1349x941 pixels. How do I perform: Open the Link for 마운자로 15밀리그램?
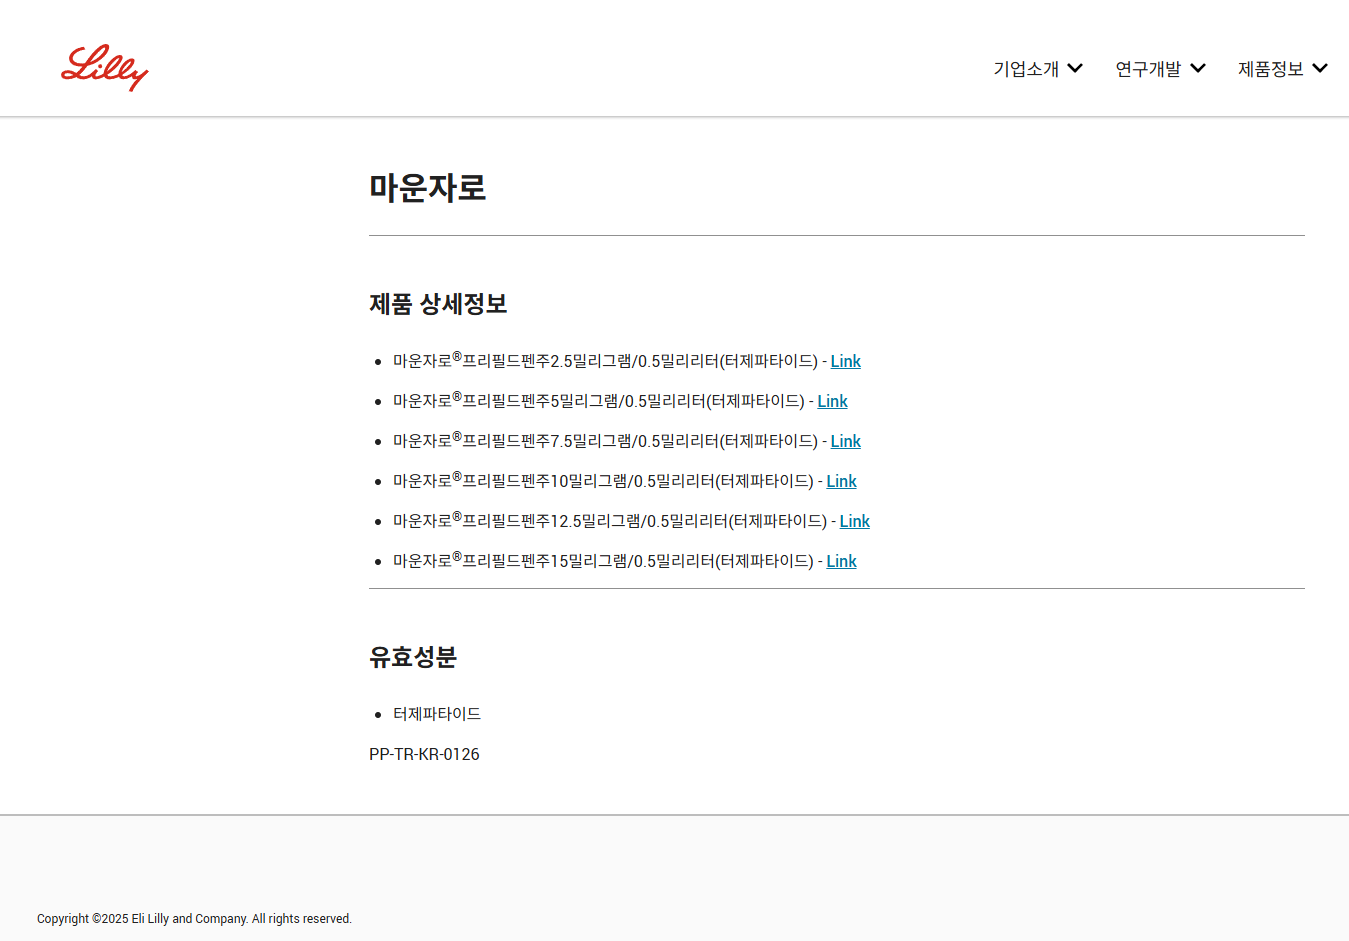pos(842,561)
